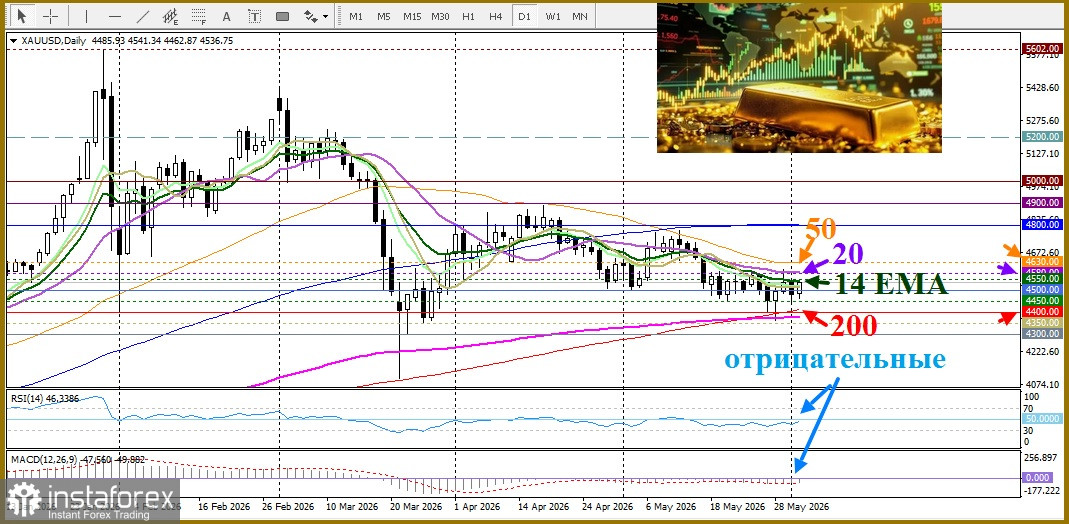This screenshot has height=524, width=1069.
Task: Select the Fibonacci Retracement tool
Action: coord(199,16)
